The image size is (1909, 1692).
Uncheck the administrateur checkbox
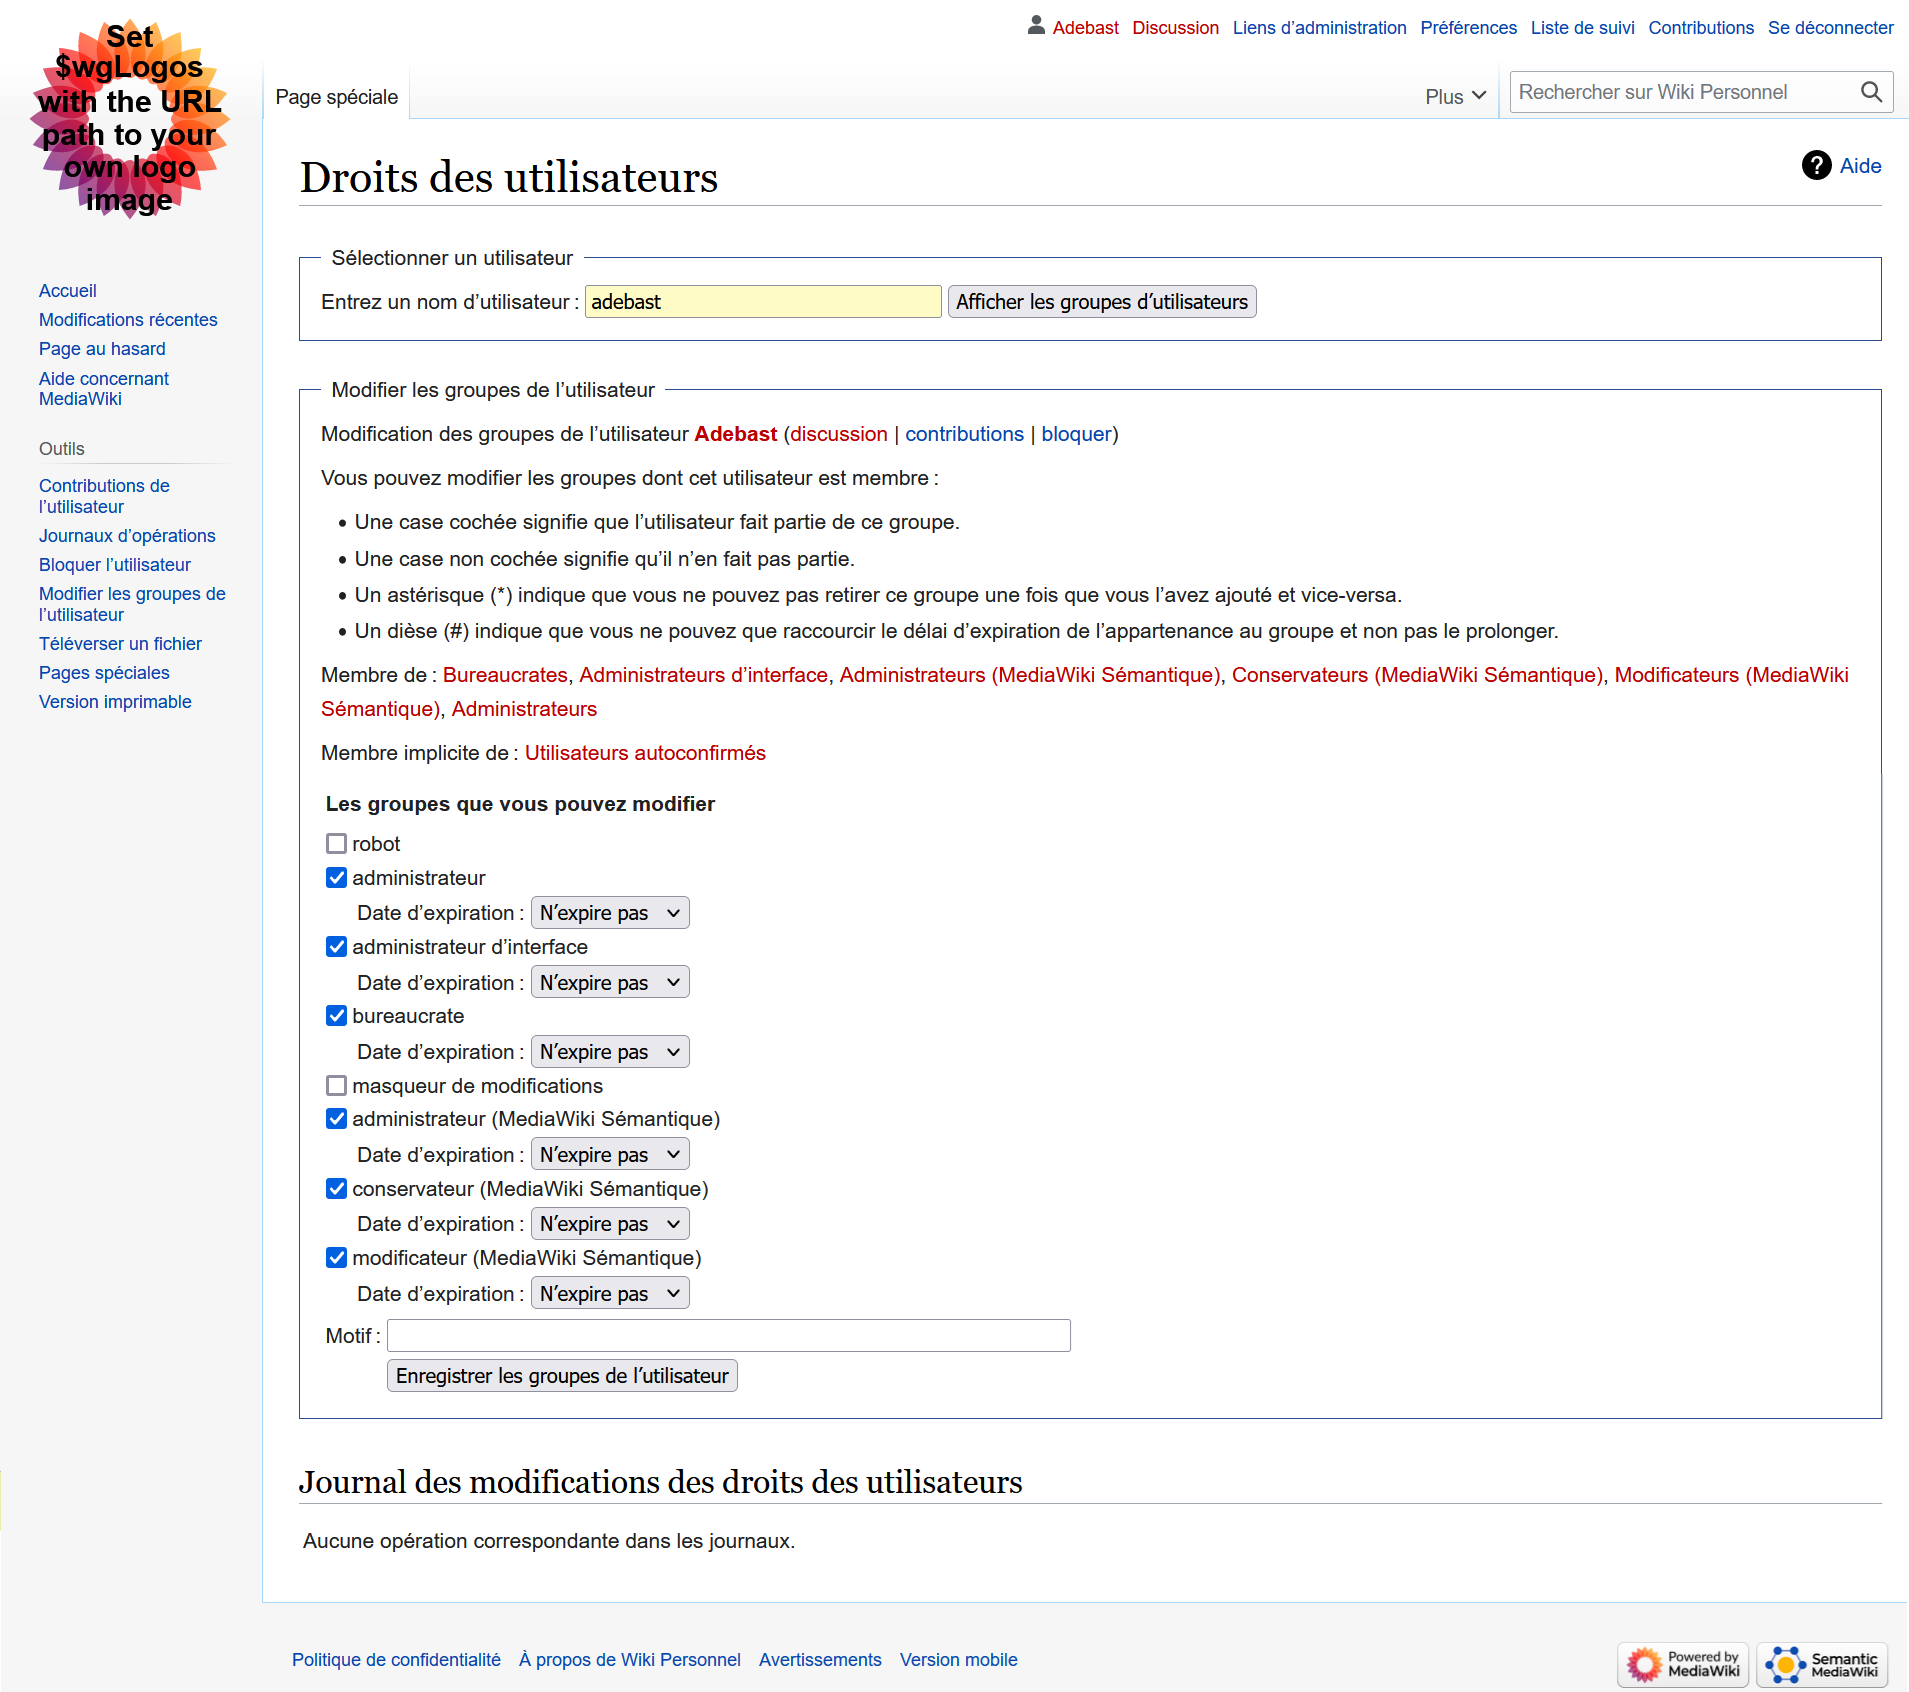coord(337,877)
